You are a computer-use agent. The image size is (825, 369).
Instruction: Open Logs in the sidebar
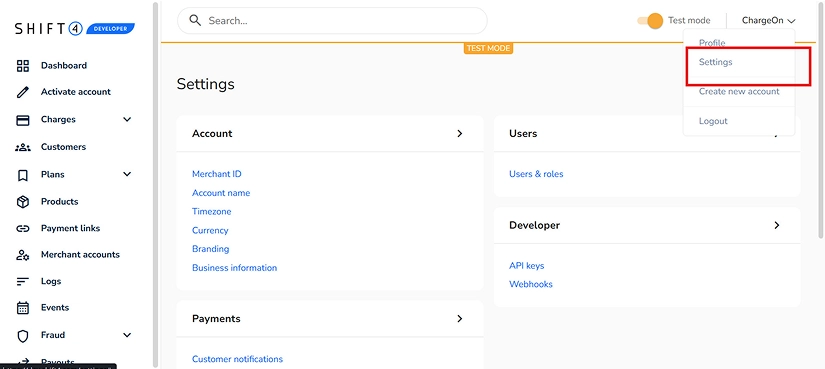pyautogui.click(x=51, y=281)
